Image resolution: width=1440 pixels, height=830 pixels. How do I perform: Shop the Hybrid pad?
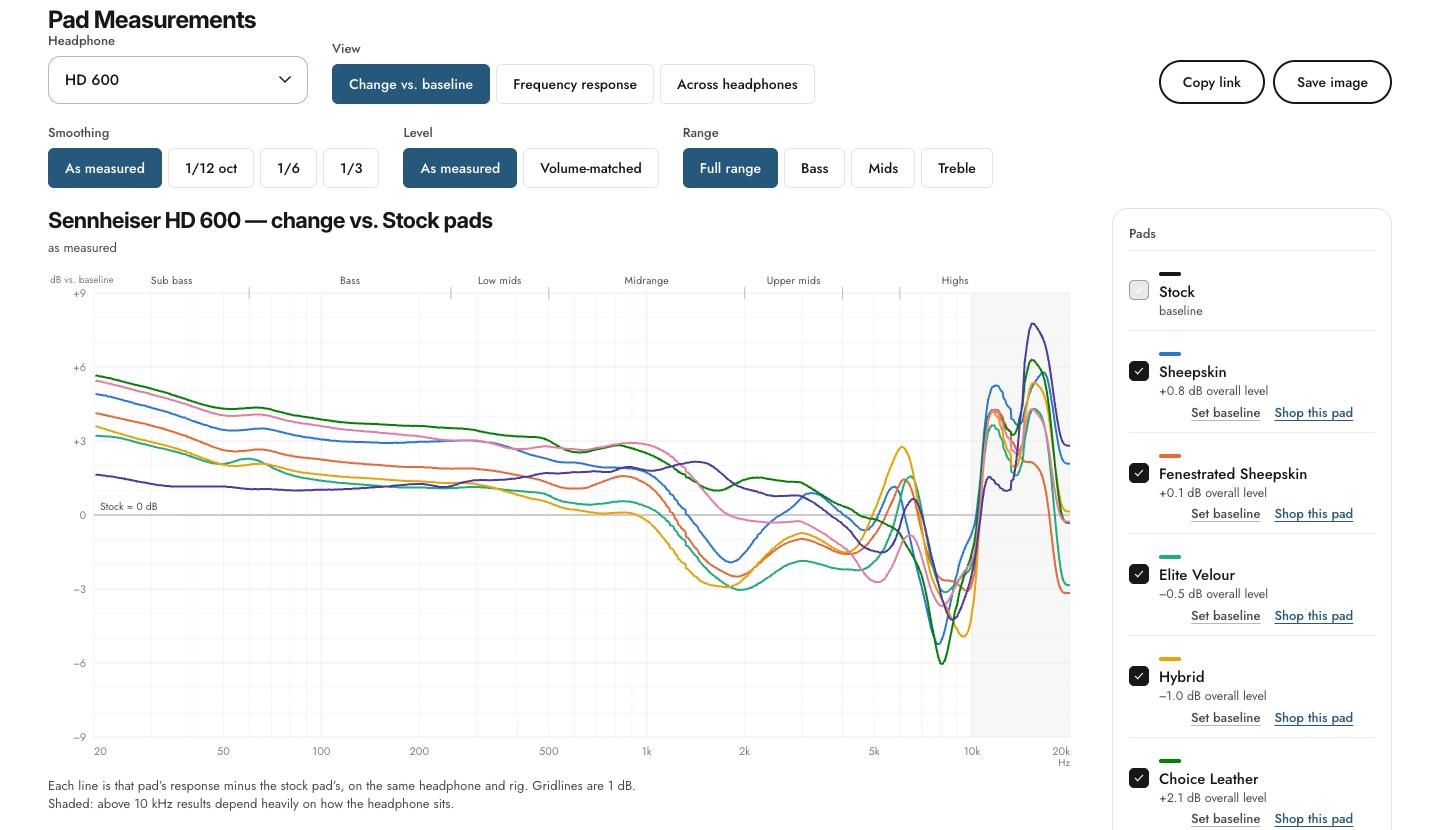click(x=1313, y=718)
